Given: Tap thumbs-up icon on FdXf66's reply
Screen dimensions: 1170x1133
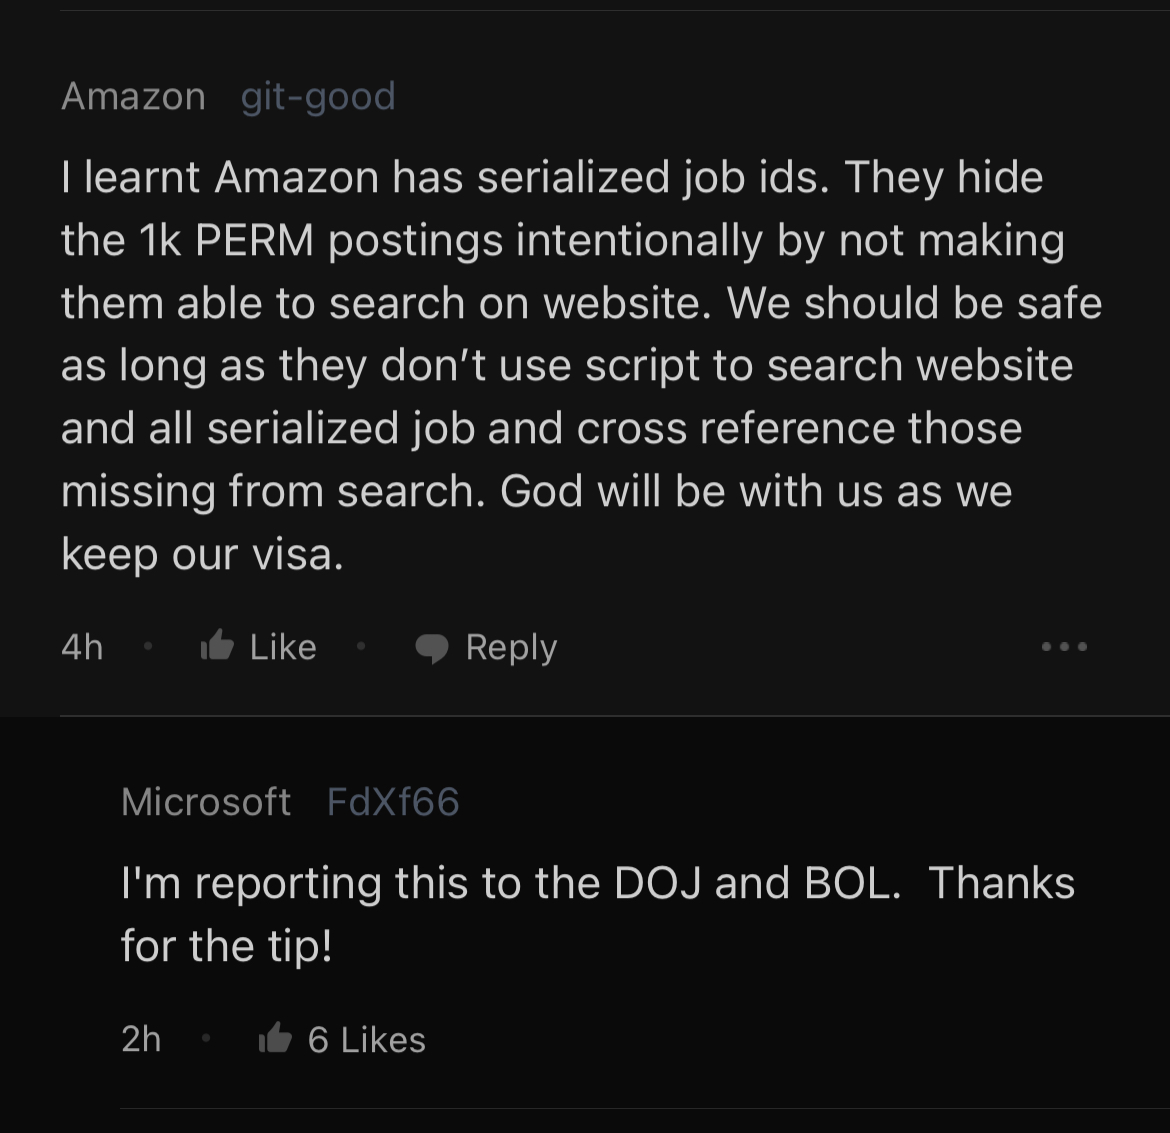Looking at the screenshot, I should (x=275, y=1039).
